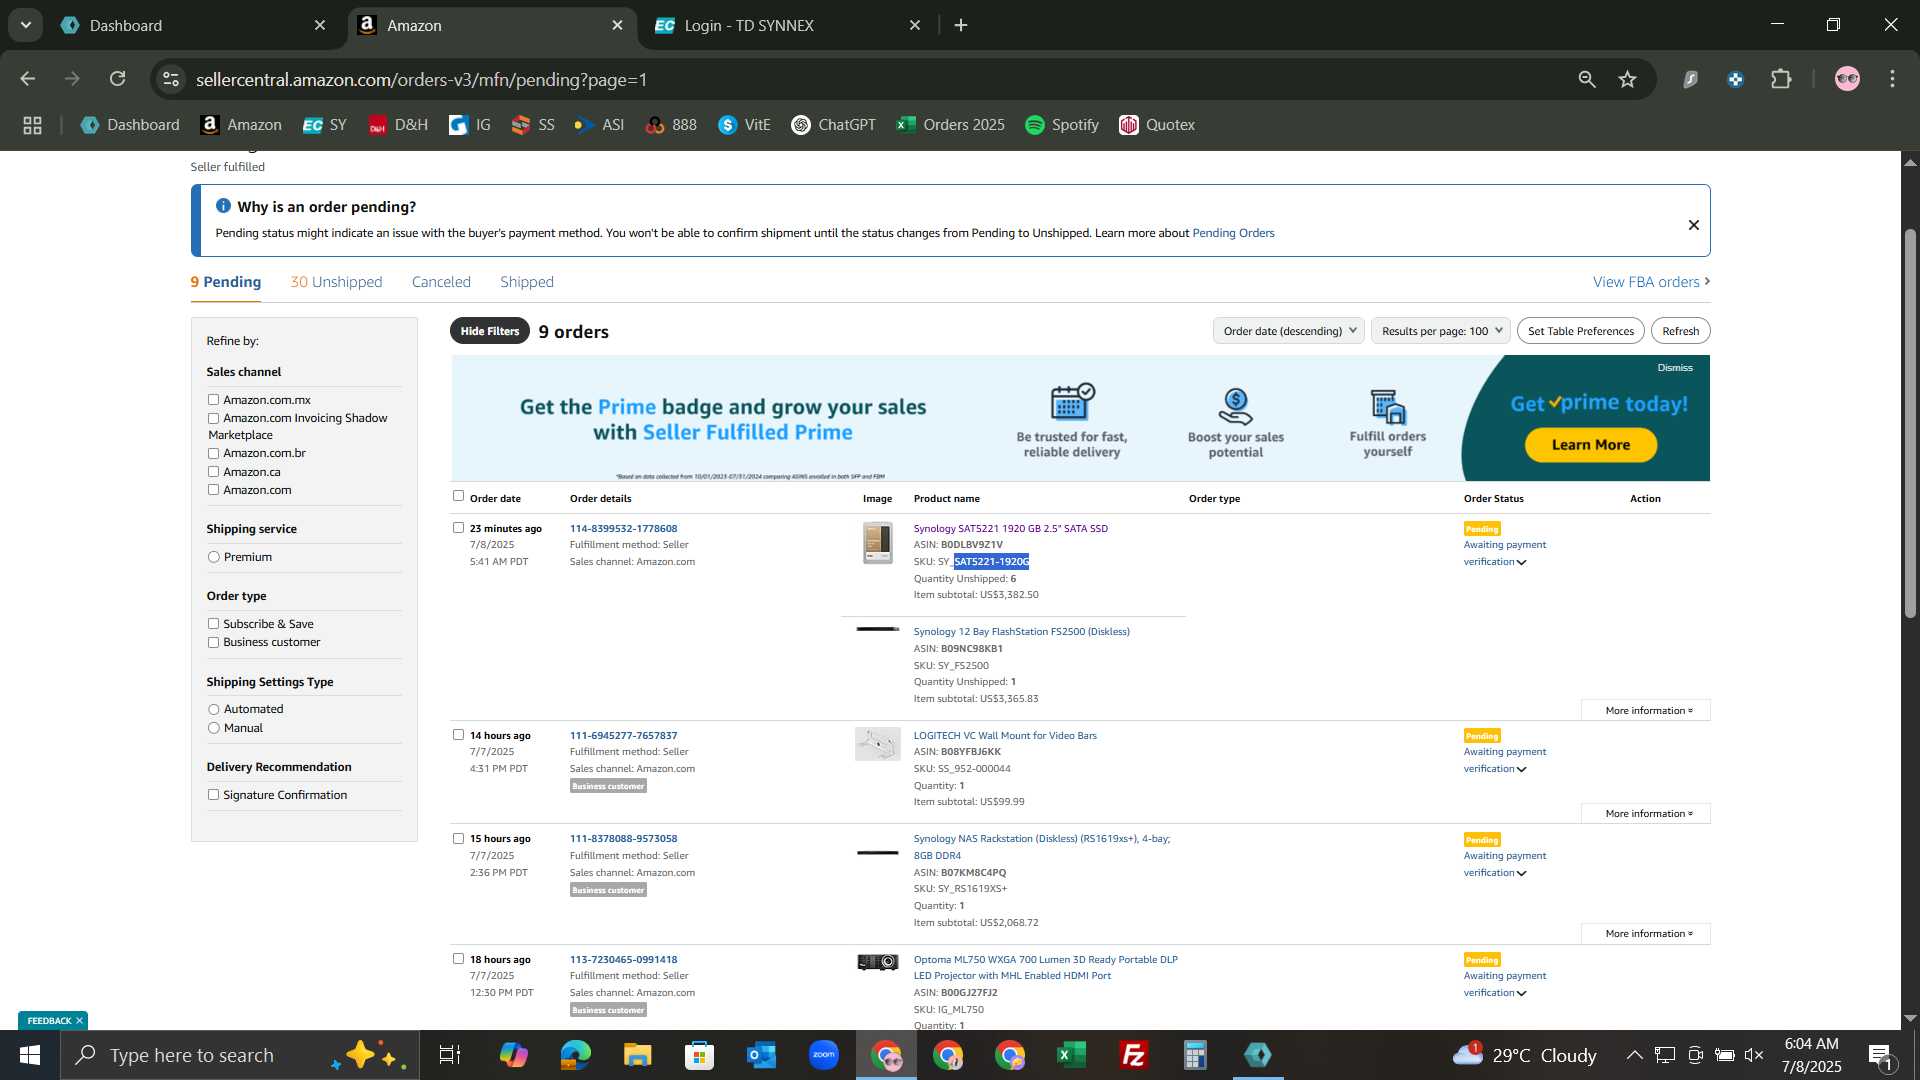Check Signature Confirmation filter
This screenshot has width=1920, height=1080.
[x=213, y=795]
